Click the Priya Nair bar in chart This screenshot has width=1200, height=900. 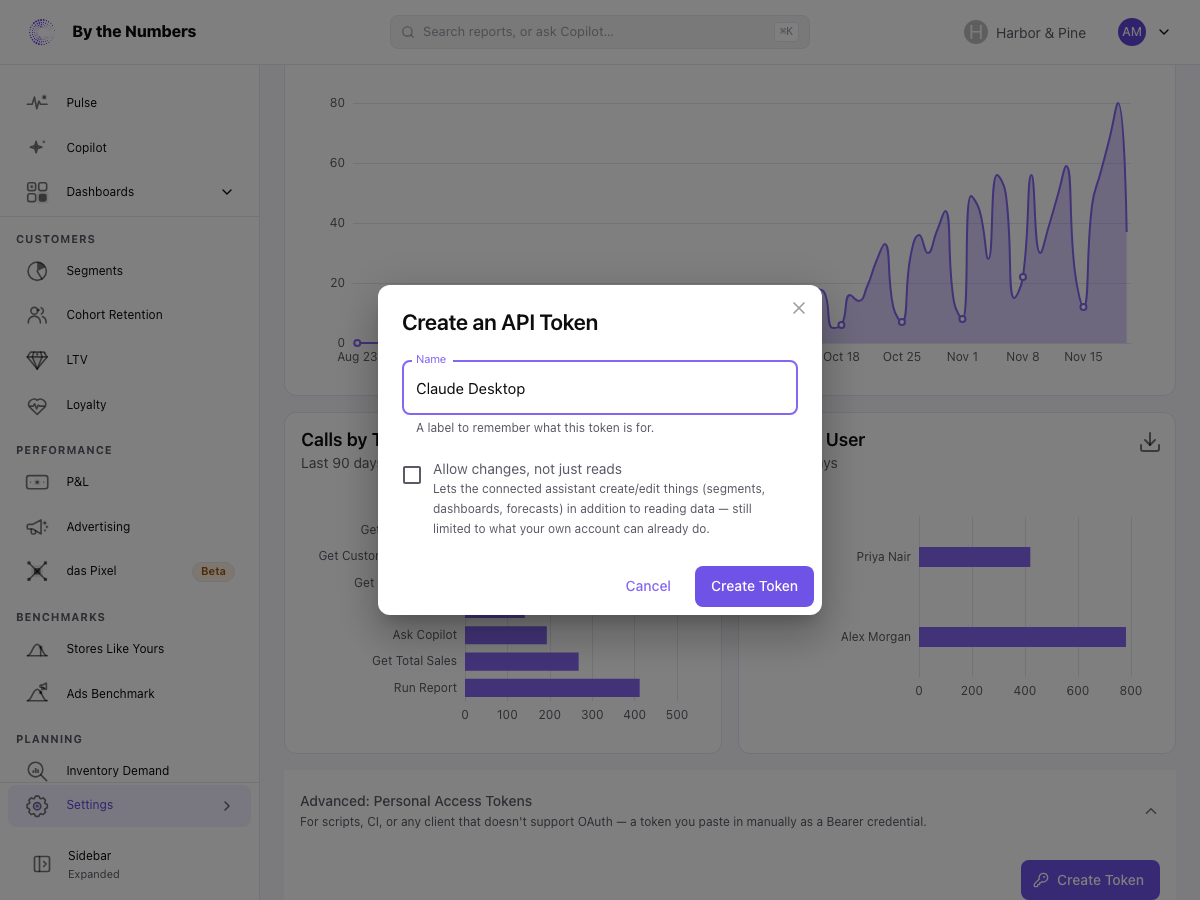[x=974, y=557]
